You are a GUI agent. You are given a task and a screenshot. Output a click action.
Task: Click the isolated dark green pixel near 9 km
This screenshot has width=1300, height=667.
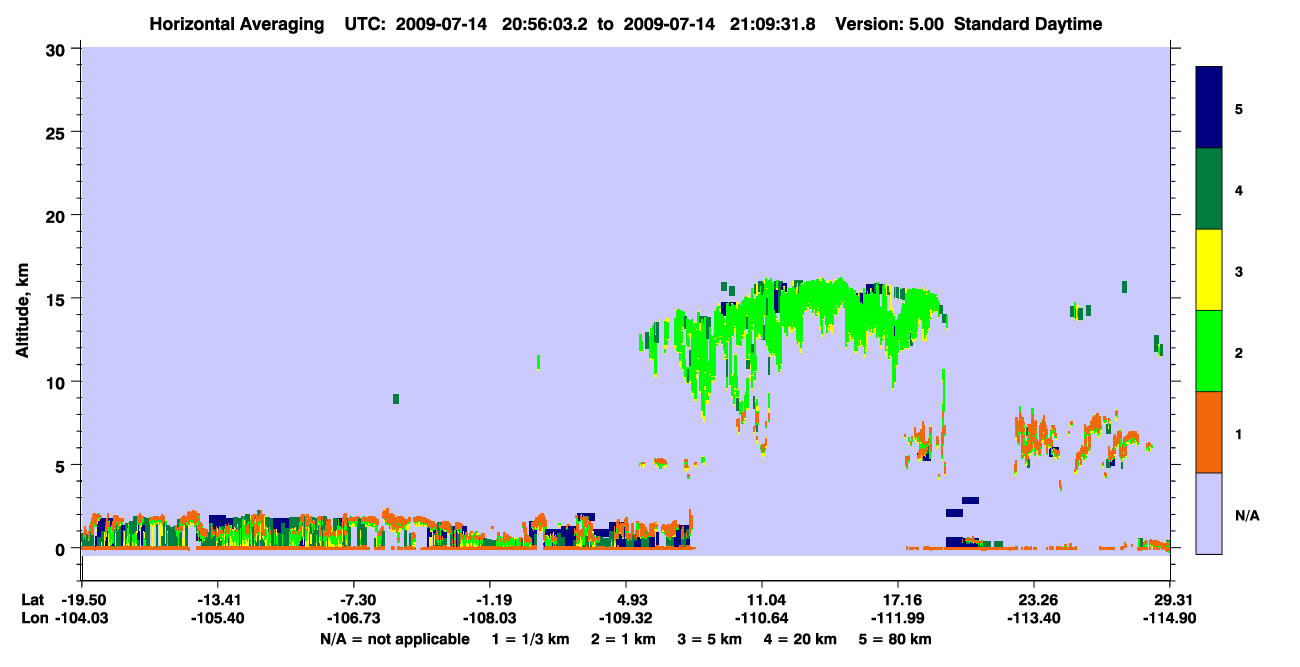(396, 399)
